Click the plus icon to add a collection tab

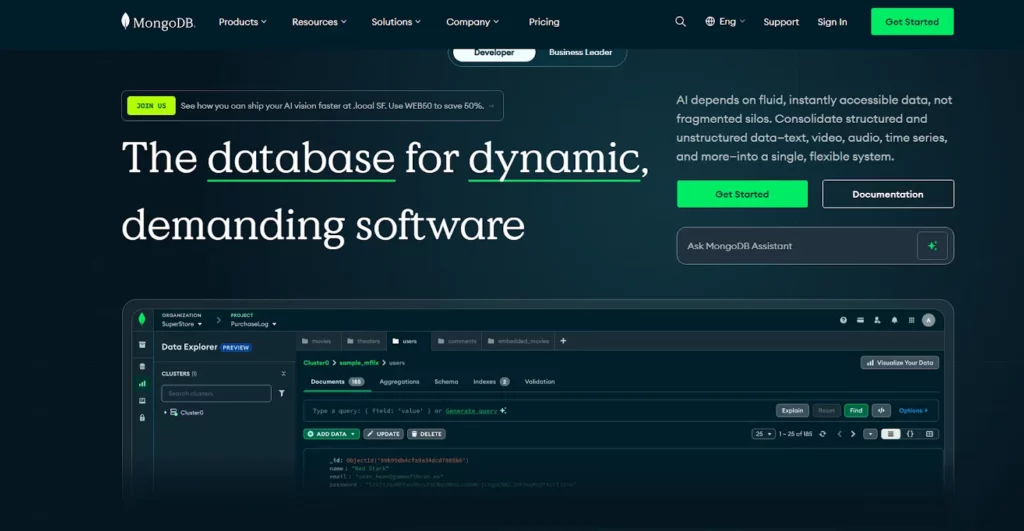coord(563,341)
